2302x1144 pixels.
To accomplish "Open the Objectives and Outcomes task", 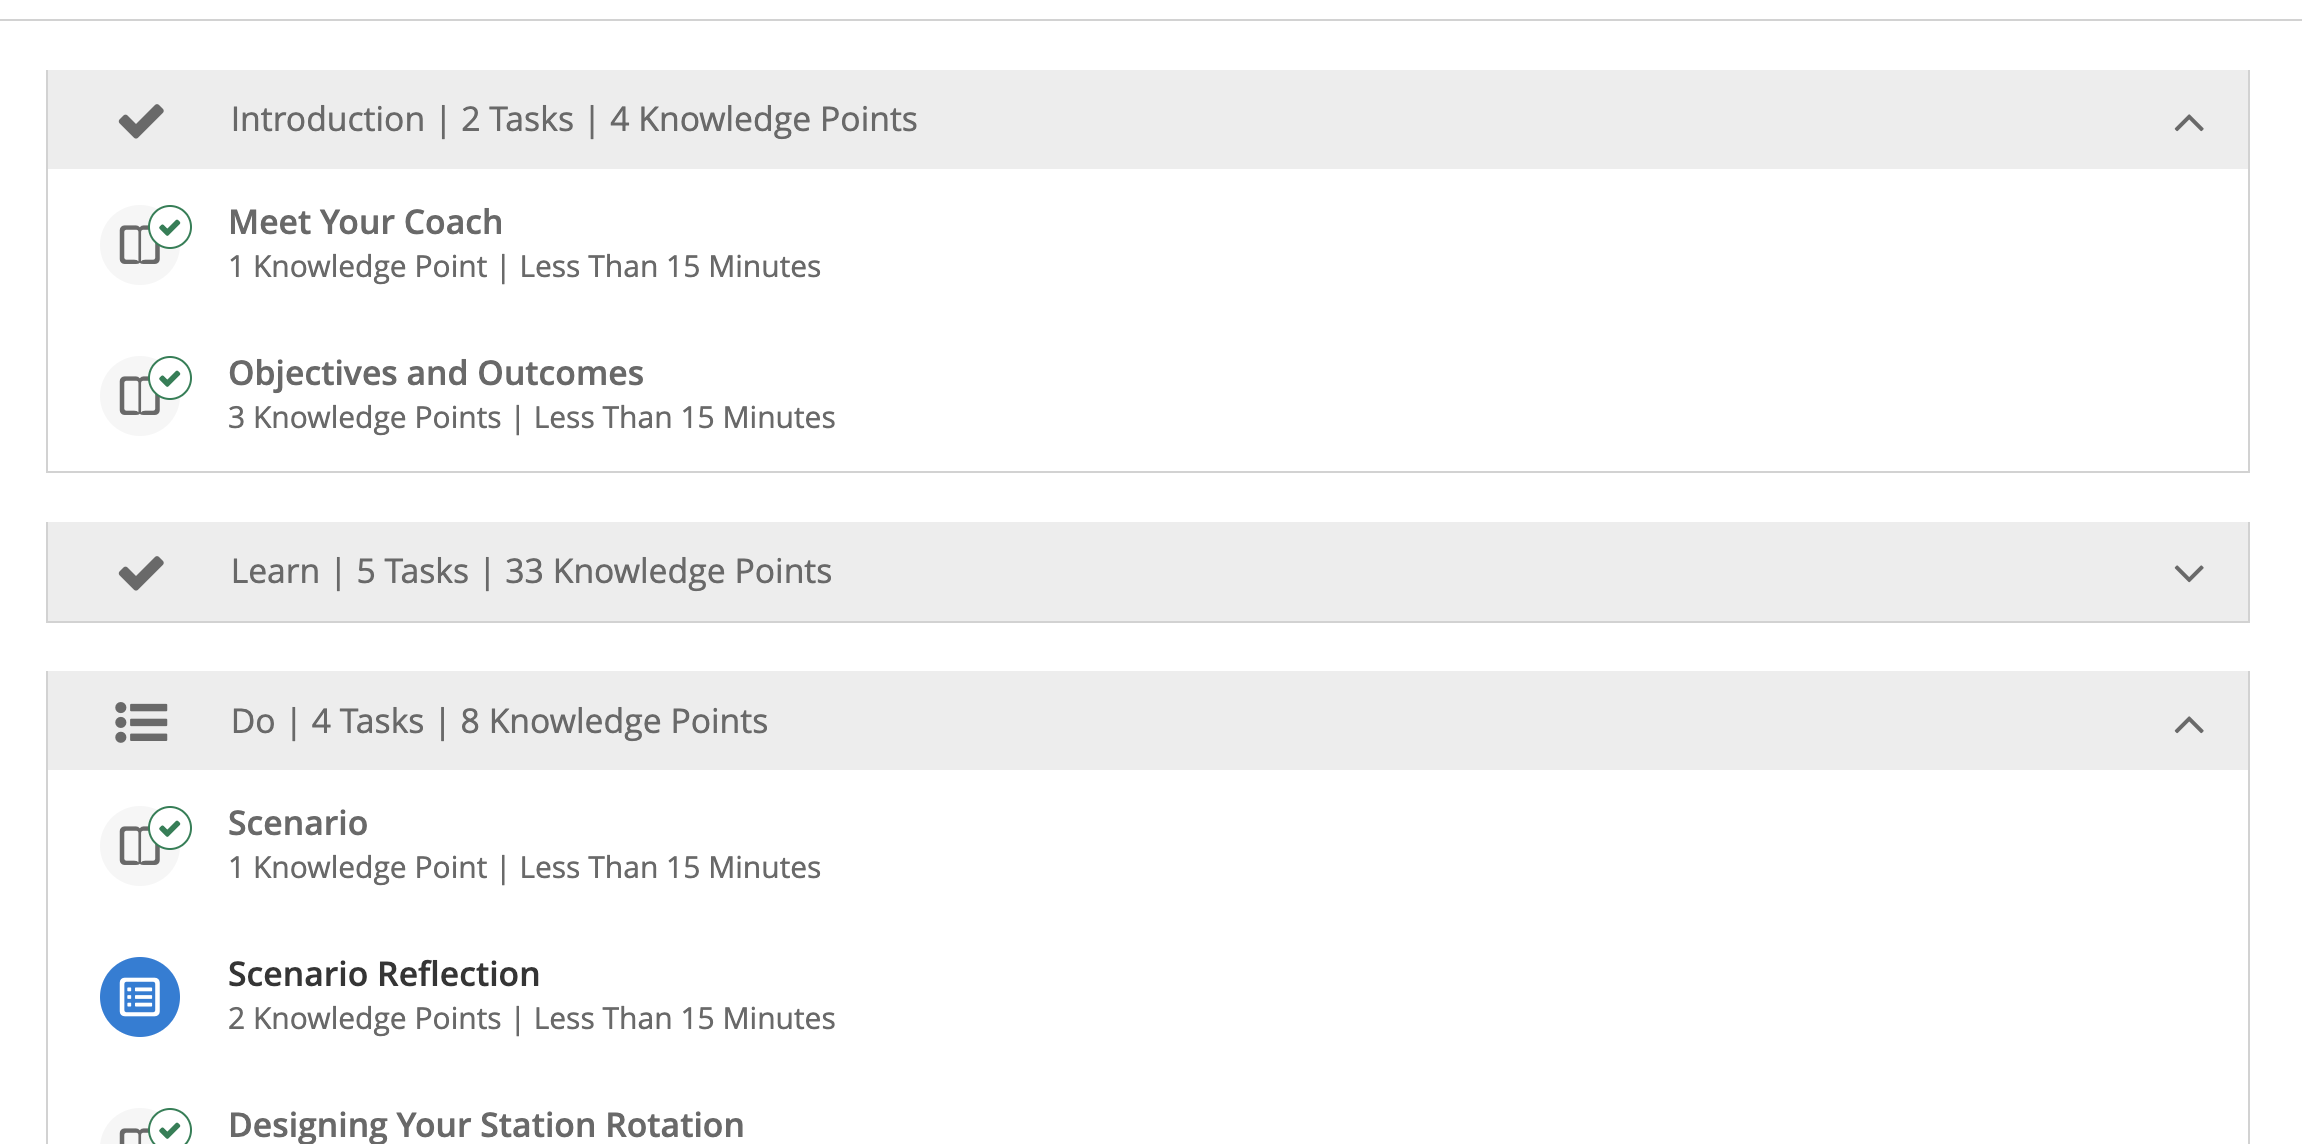I will tap(436, 373).
